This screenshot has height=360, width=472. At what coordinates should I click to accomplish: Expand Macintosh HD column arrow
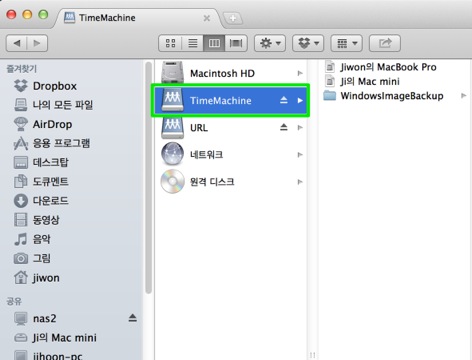click(300, 73)
